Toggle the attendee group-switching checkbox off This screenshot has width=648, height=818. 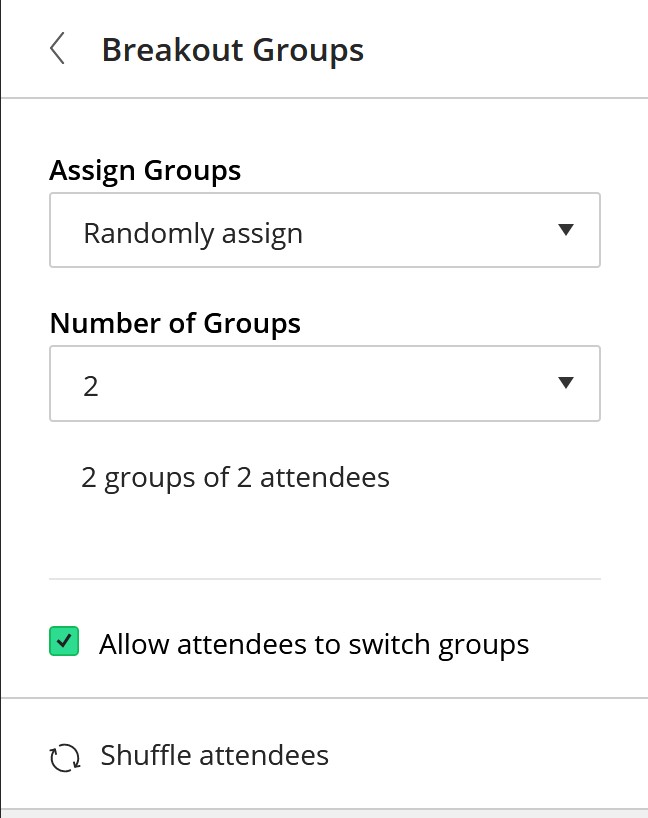click(x=64, y=643)
